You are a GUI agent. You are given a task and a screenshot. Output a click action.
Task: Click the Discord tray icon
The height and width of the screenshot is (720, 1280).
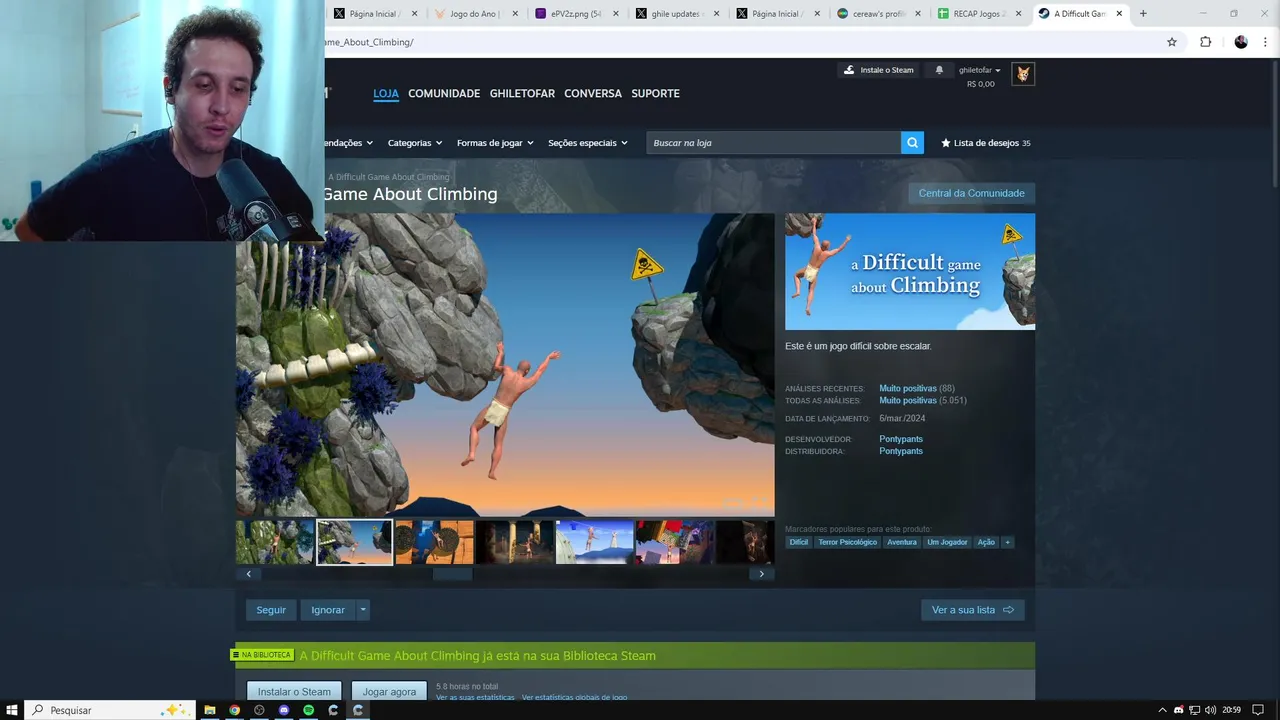coord(1178,710)
